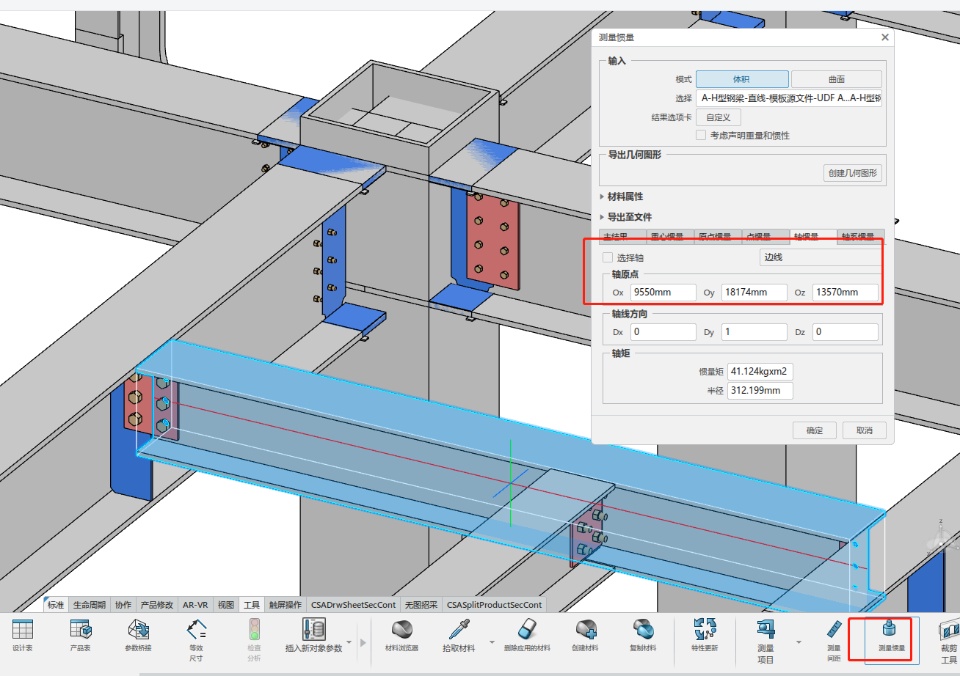Enable 考虑声明重量和惯性 checkbox
960x676 pixels.
click(701, 135)
